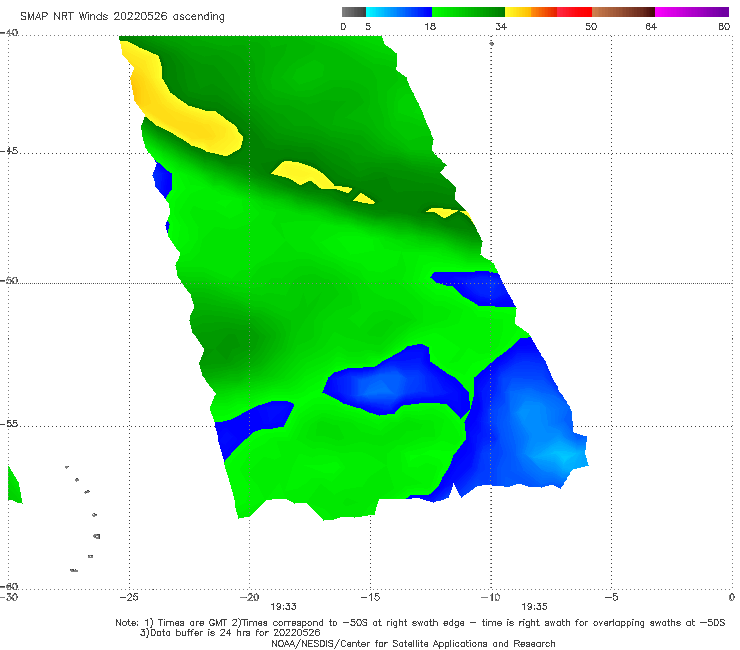Click the title 'SMAP NRT Winds 20220526 ascending'
740x650 pixels.
click(x=122, y=16)
